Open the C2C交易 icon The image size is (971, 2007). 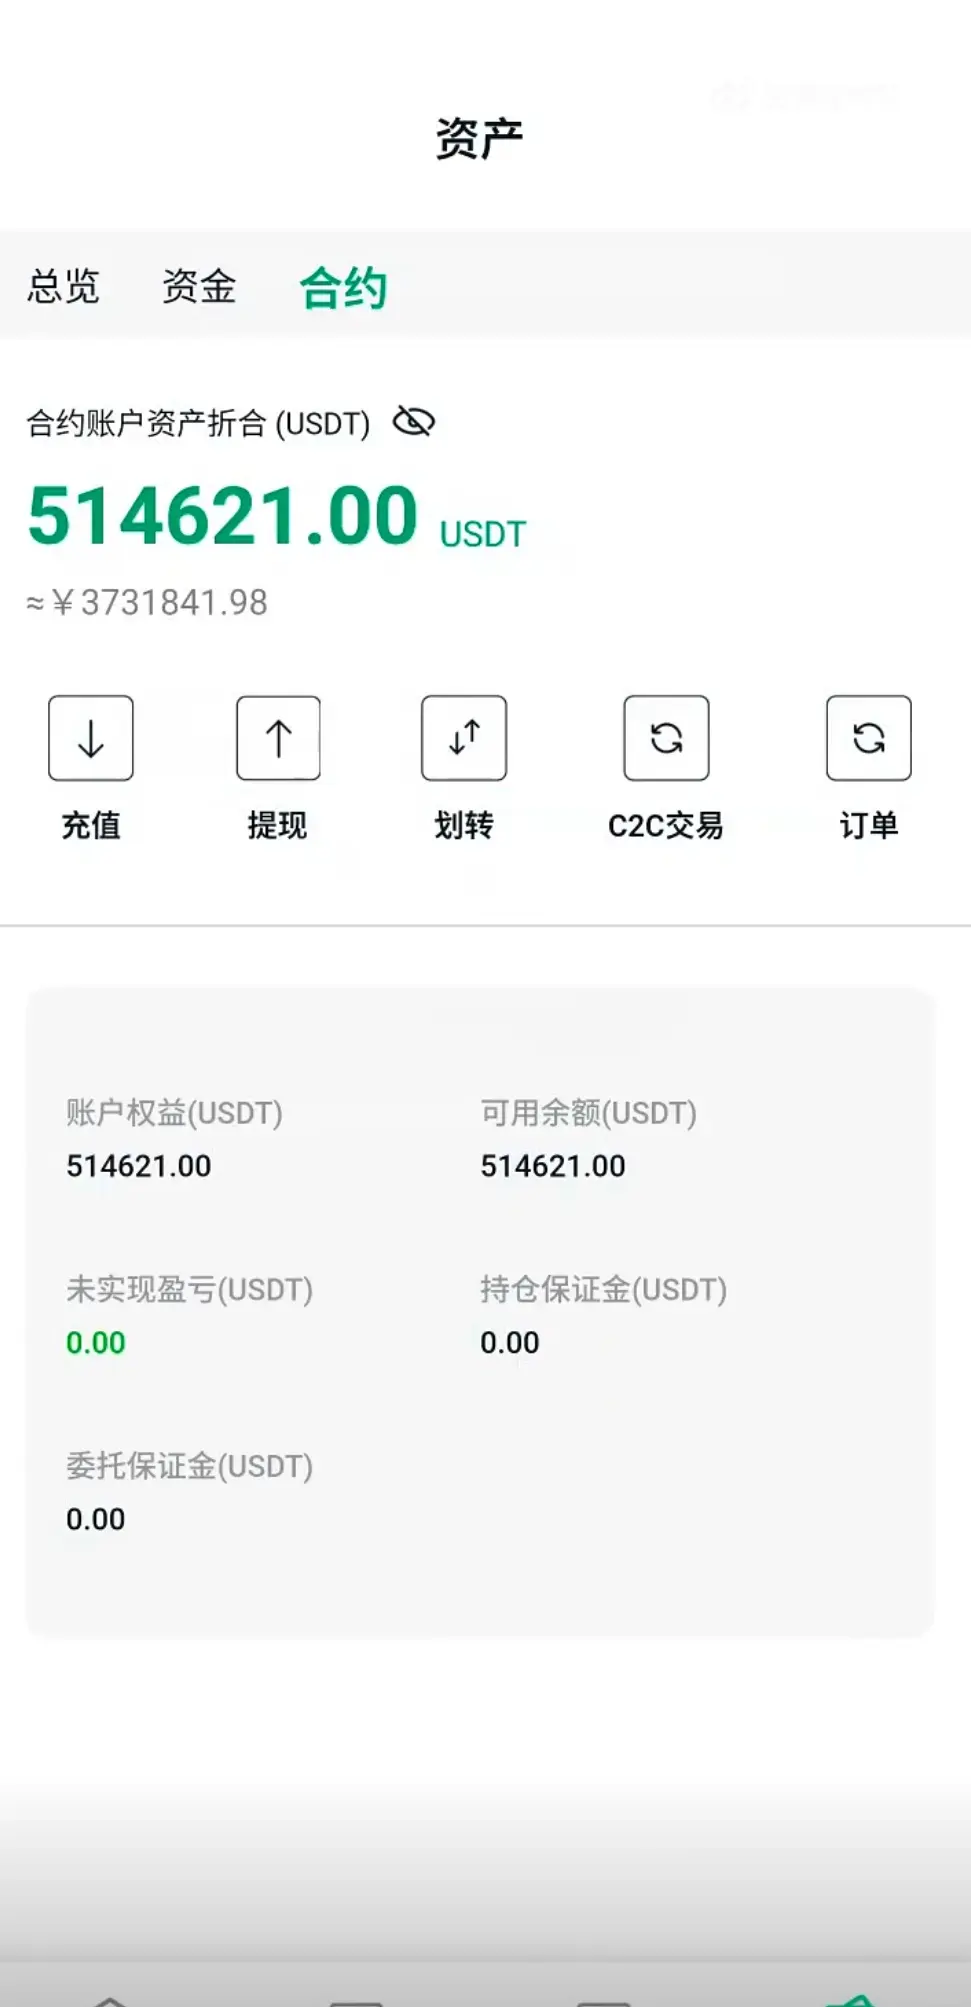[x=666, y=738]
